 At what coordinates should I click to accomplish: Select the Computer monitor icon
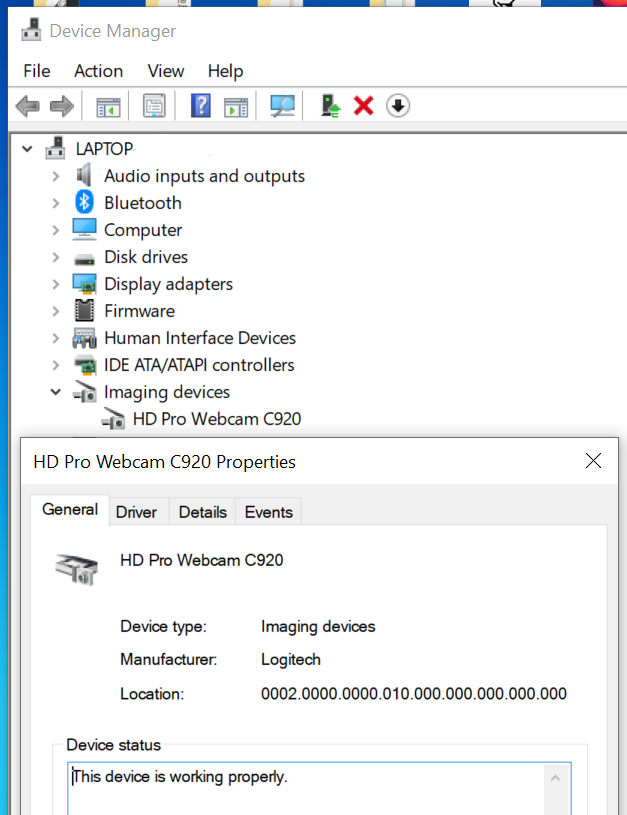(x=84, y=229)
